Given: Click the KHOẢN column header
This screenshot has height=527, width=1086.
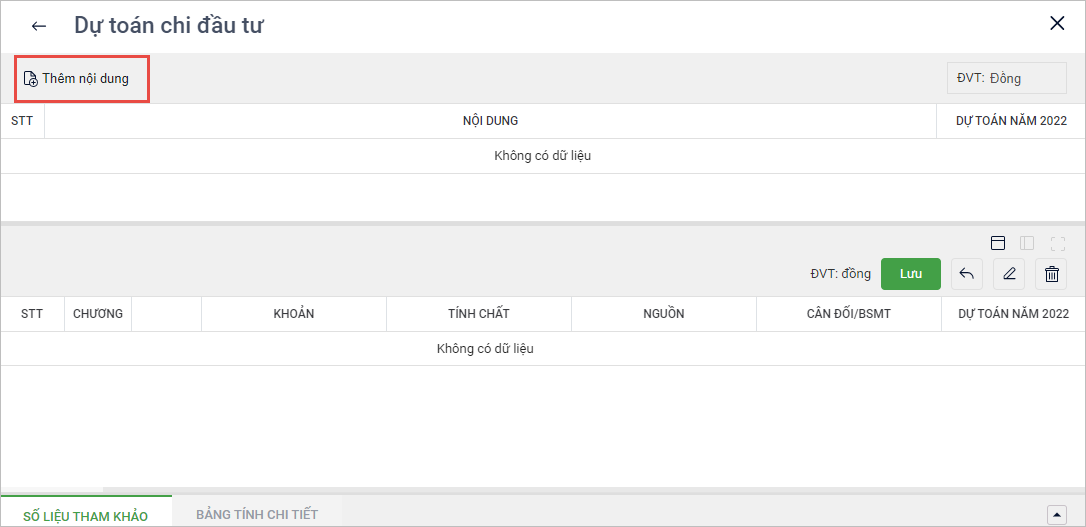Looking at the screenshot, I should (x=294, y=314).
